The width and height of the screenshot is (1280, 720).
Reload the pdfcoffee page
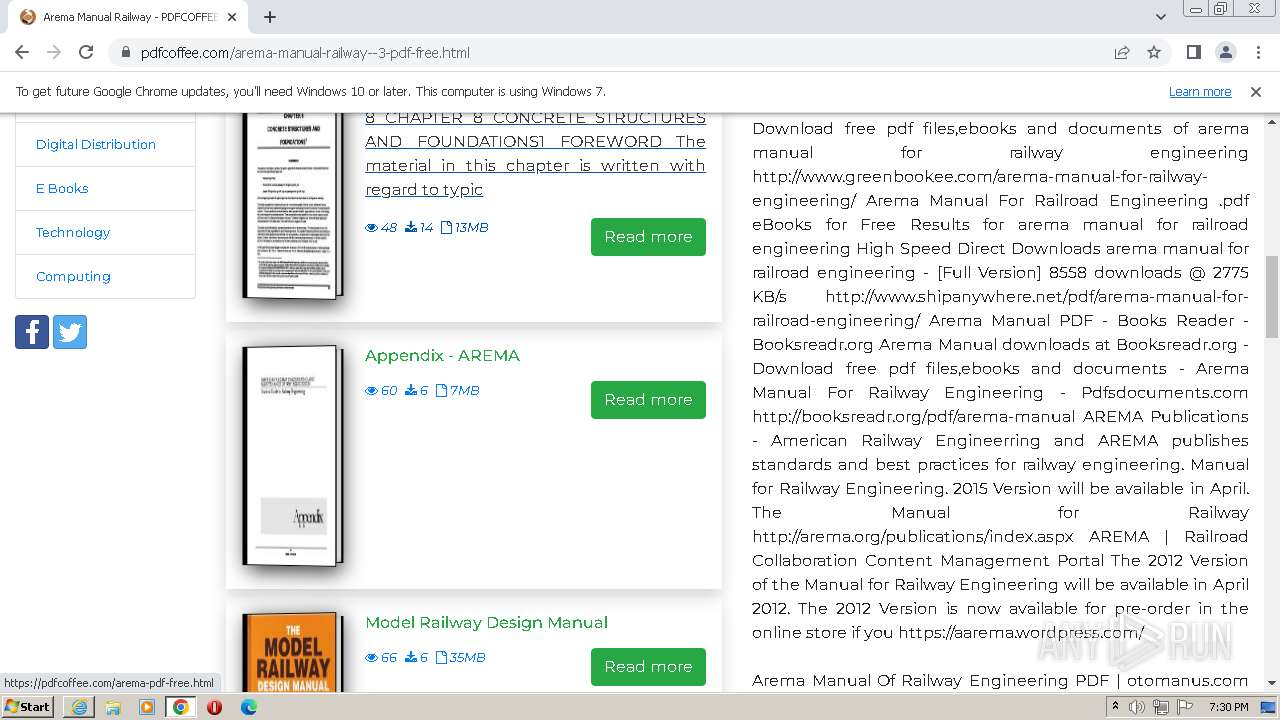(86, 52)
